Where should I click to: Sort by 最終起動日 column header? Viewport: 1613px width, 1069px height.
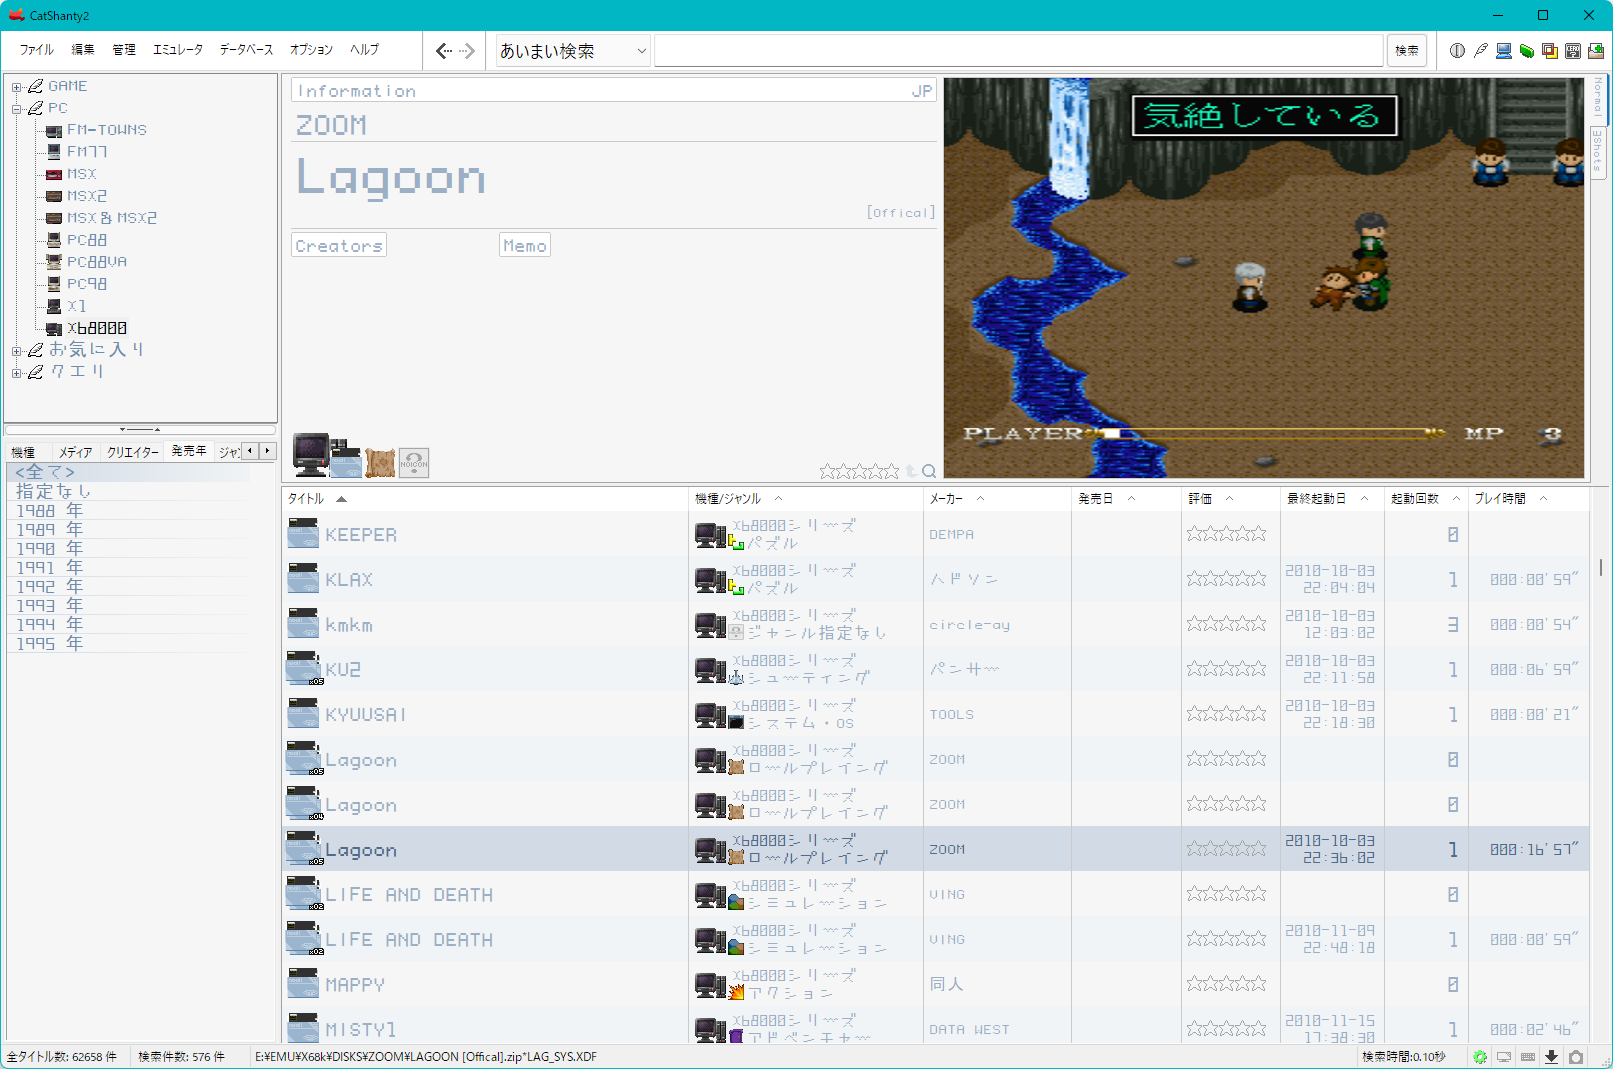(x=1331, y=498)
